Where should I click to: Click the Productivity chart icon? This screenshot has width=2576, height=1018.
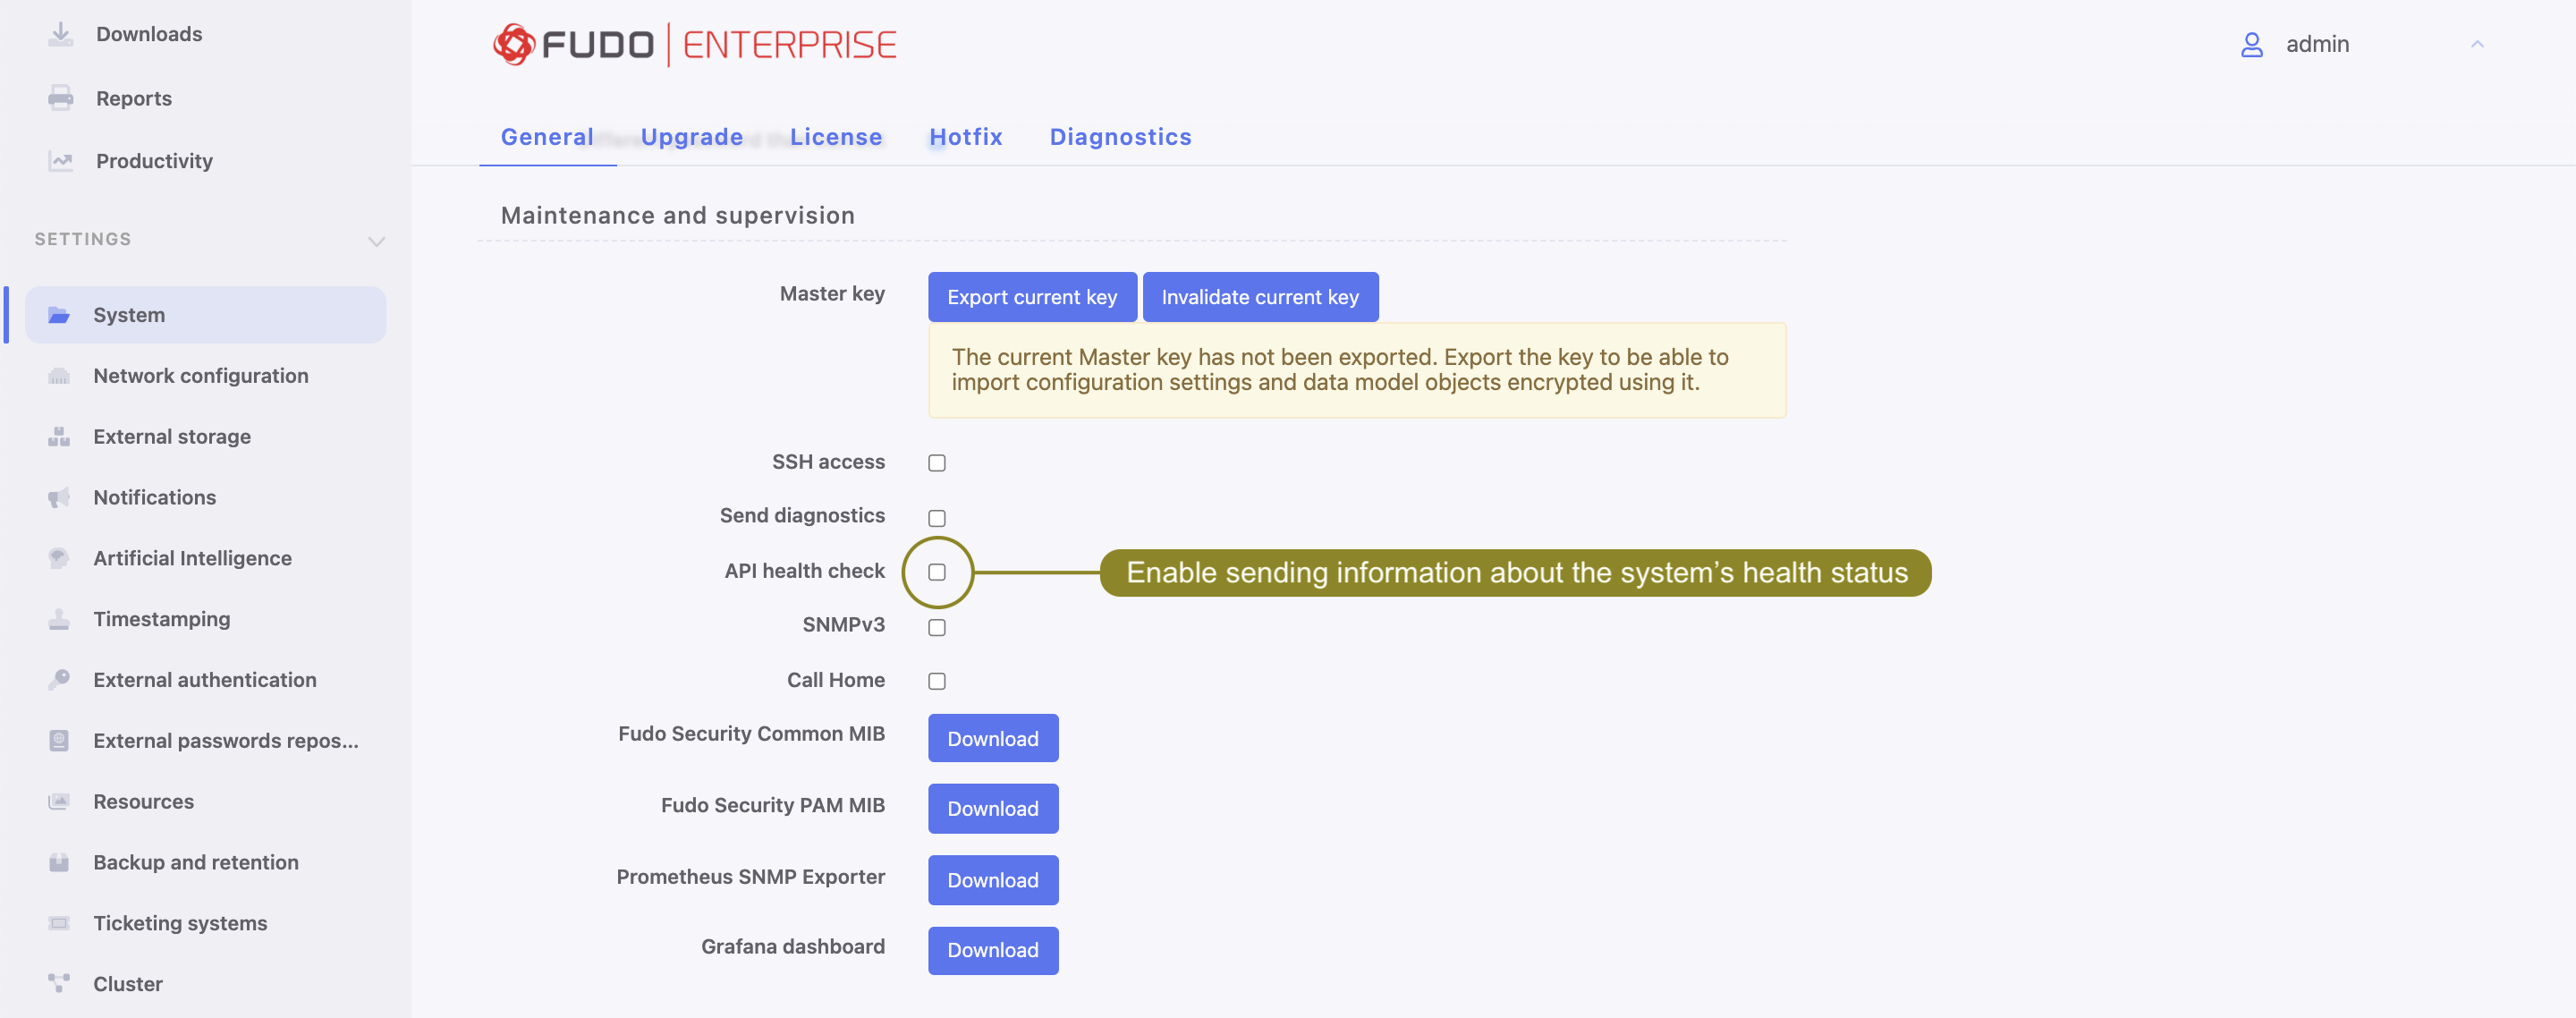(x=60, y=160)
